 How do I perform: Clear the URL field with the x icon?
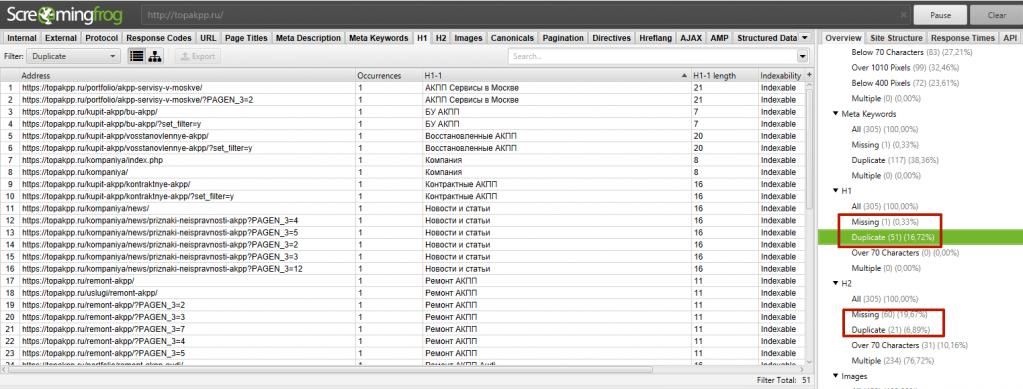[x=903, y=14]
